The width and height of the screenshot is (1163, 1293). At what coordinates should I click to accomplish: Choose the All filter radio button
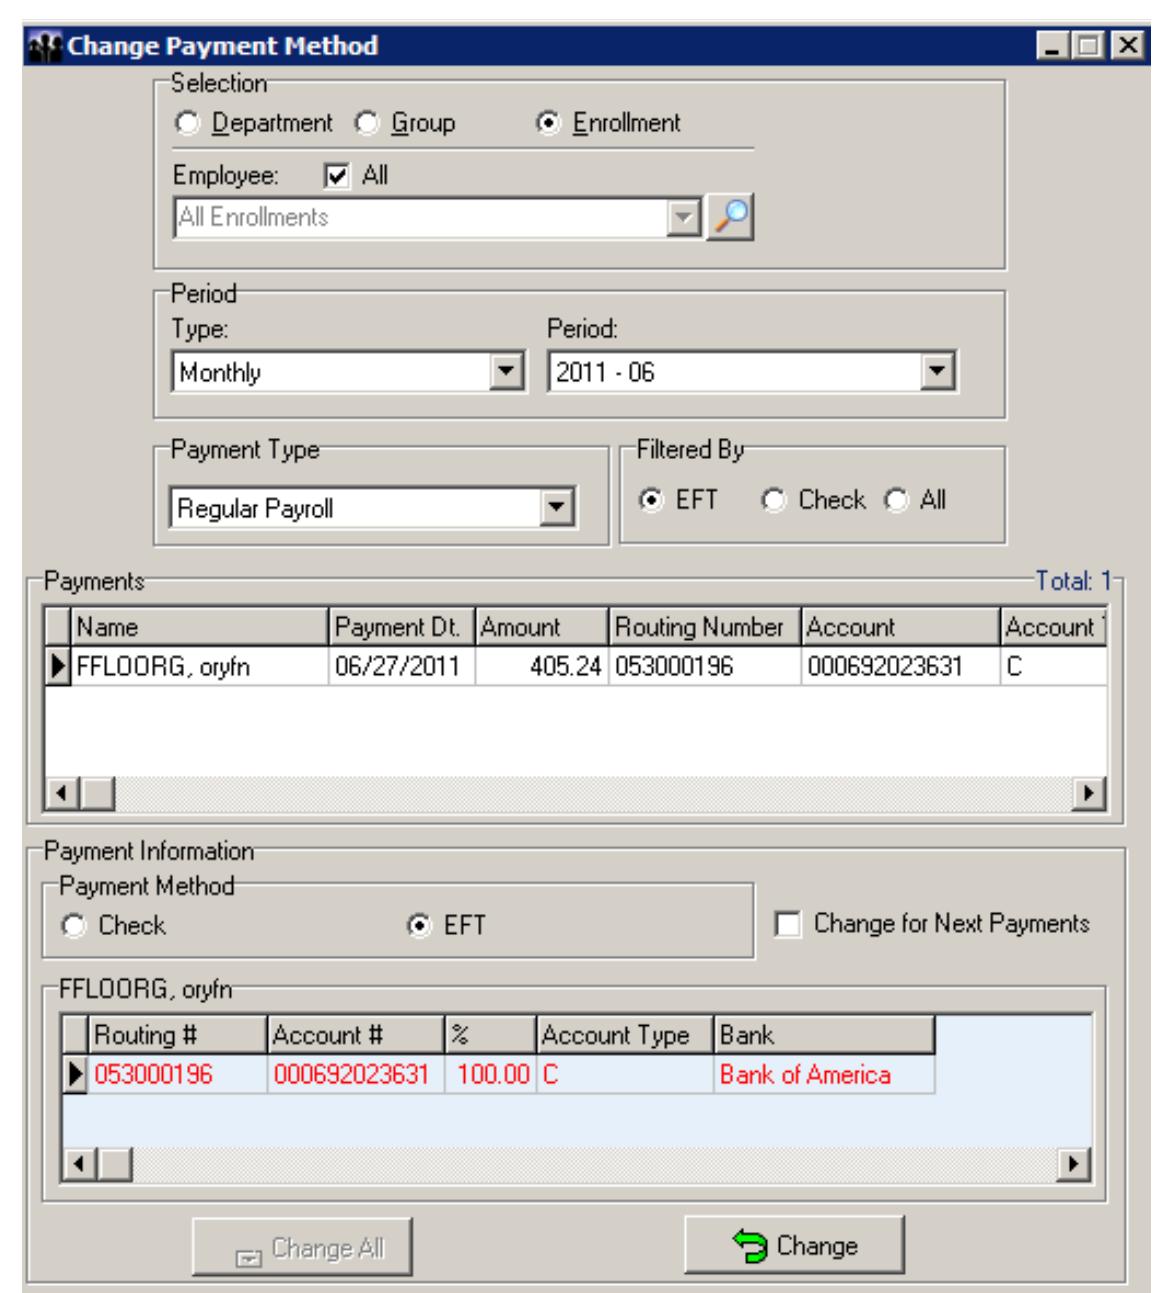[895, 500]
